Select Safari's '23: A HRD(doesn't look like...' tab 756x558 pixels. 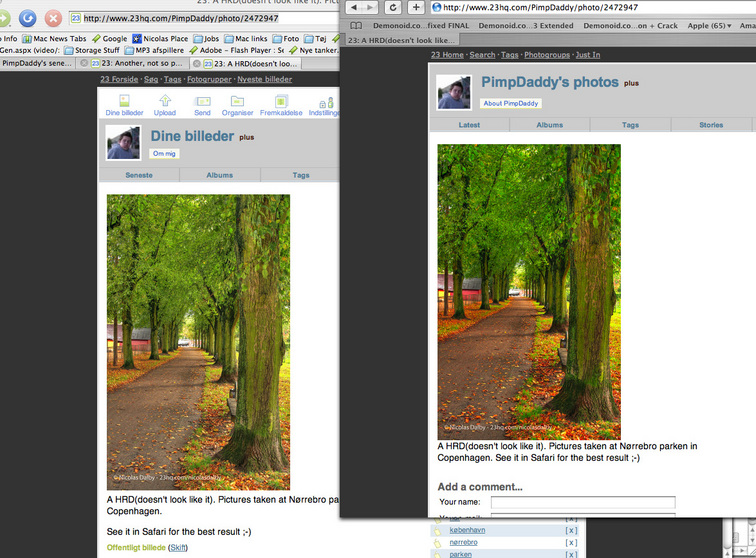pos(401,40)
